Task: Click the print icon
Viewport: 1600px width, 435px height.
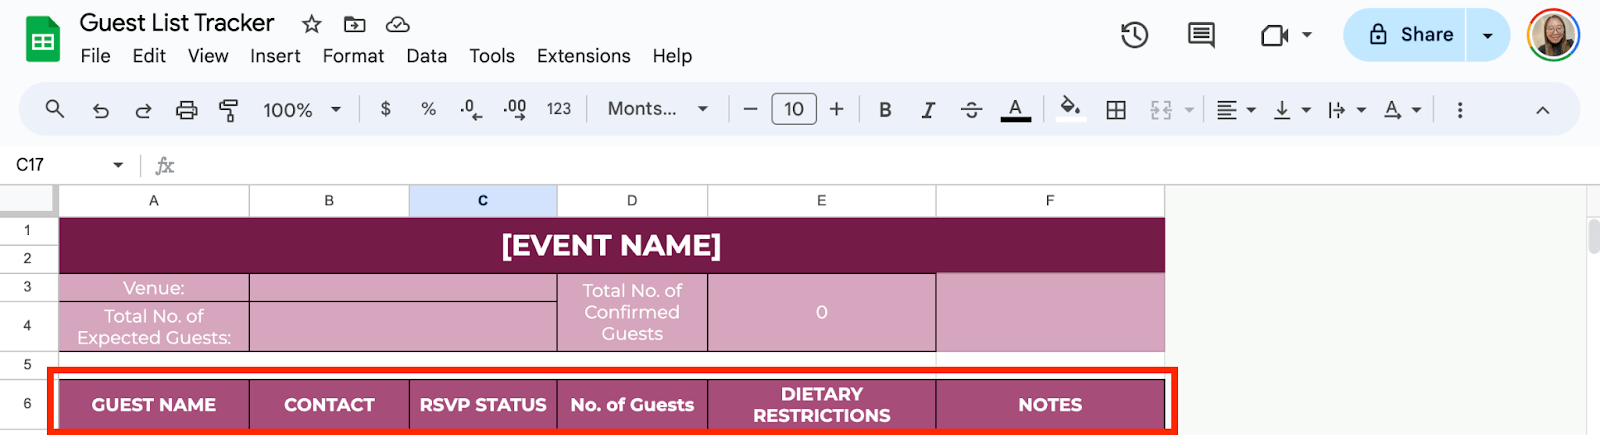Action: 186,110
